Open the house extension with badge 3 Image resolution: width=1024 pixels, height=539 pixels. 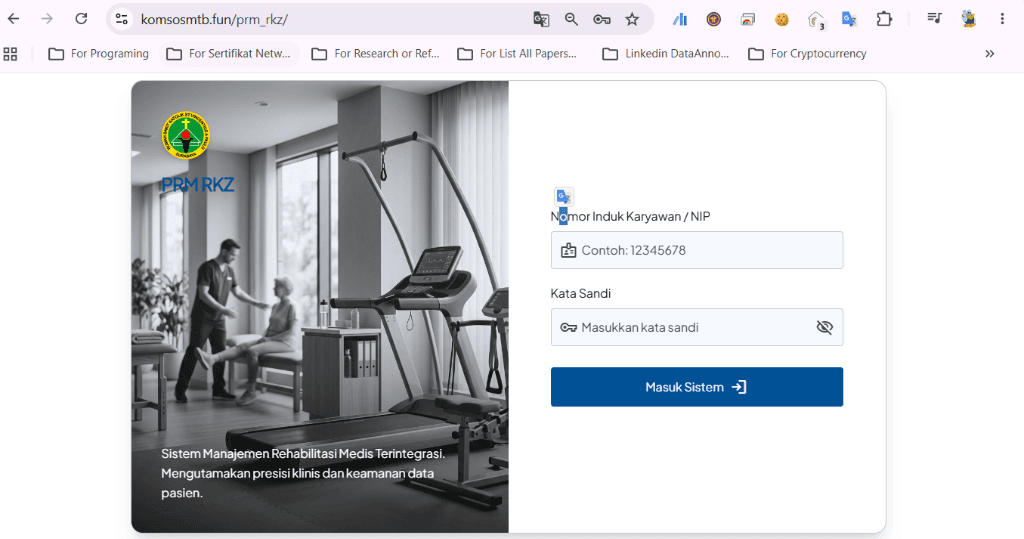click(816, 21)
